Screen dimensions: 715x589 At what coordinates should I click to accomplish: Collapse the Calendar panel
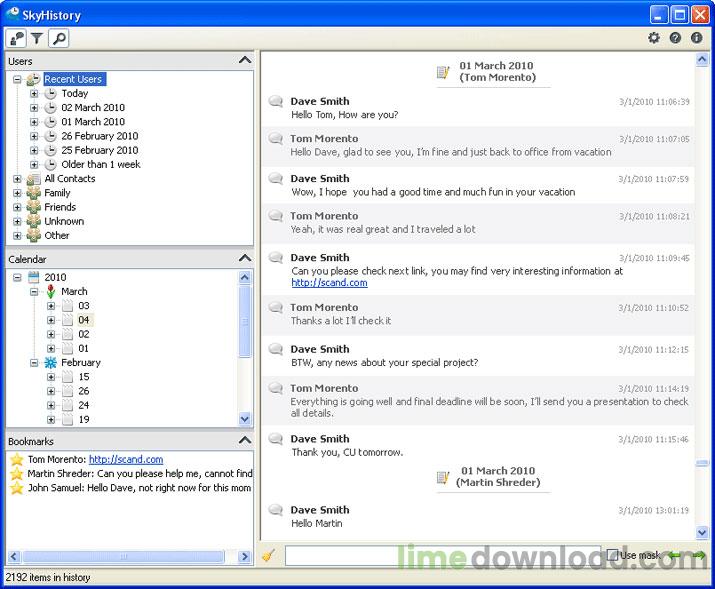point(245,258)
